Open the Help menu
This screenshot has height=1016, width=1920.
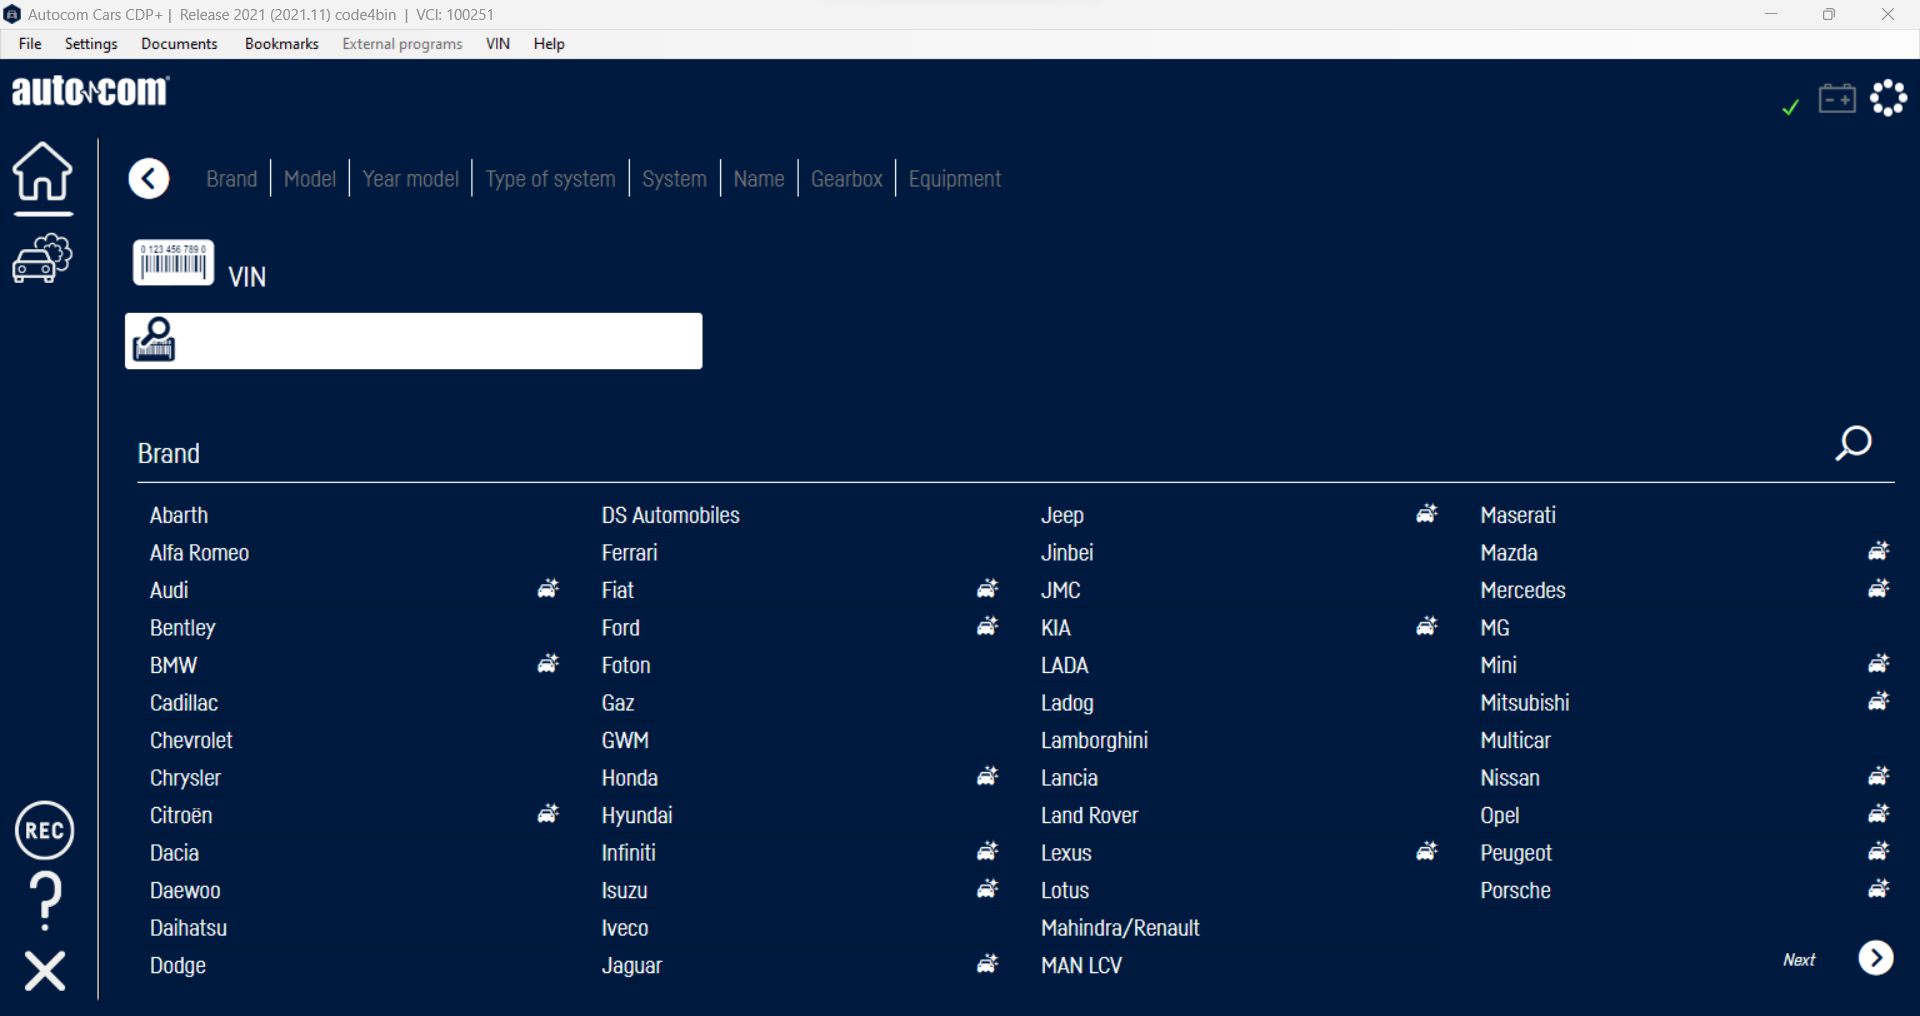pos(549,44)
